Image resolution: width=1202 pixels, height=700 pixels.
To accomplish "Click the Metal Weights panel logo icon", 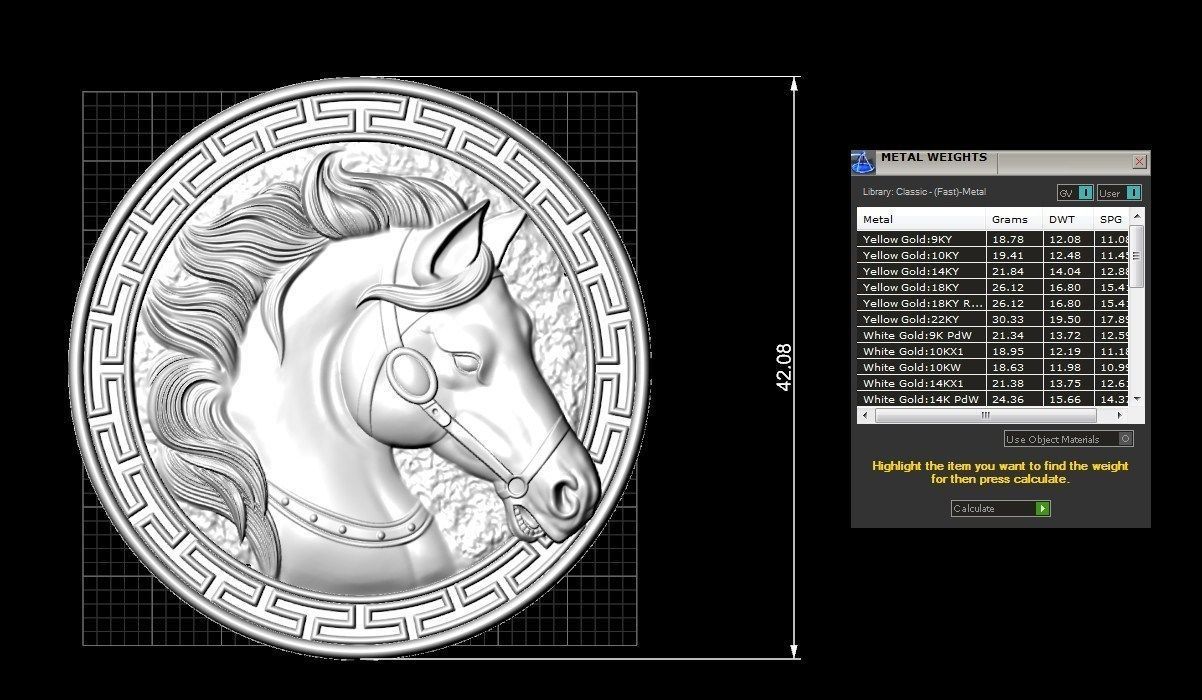I will [863, 162].
